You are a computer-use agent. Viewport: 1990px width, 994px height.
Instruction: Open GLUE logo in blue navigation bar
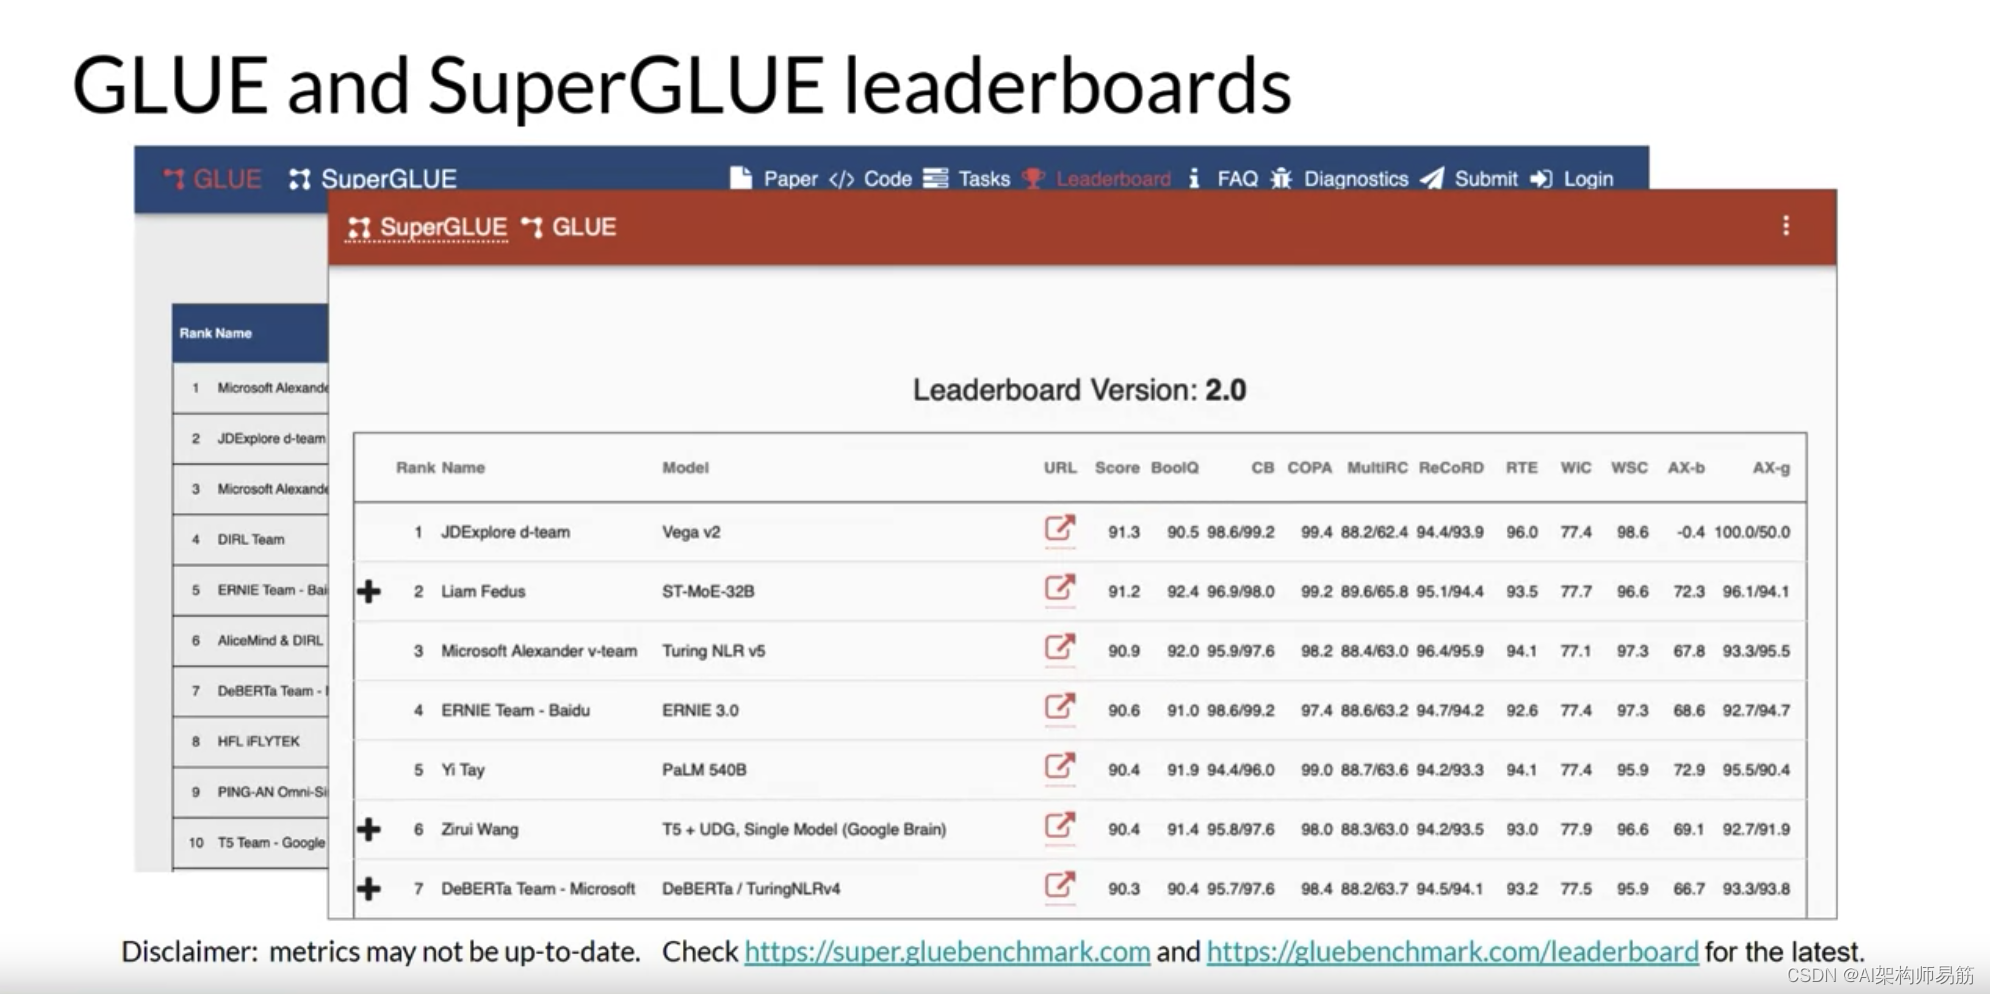coord(212,179)
